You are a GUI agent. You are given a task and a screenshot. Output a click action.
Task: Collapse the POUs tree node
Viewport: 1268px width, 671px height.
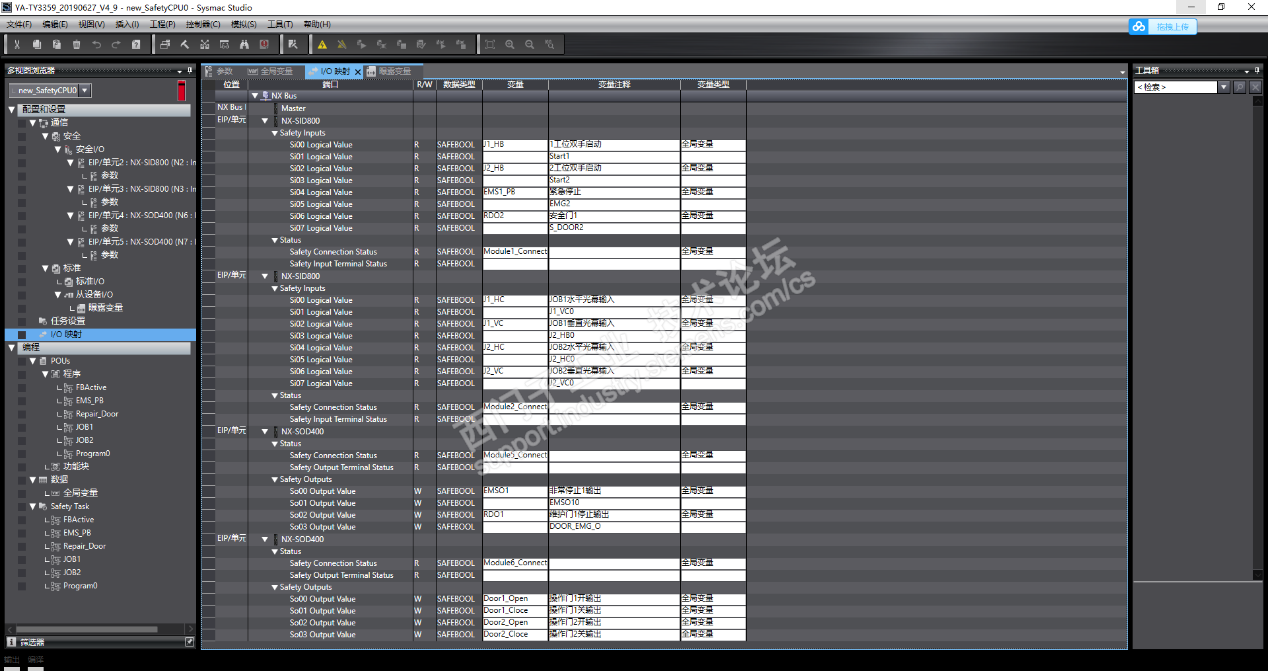pyautogui.click(x=32, y=361)
